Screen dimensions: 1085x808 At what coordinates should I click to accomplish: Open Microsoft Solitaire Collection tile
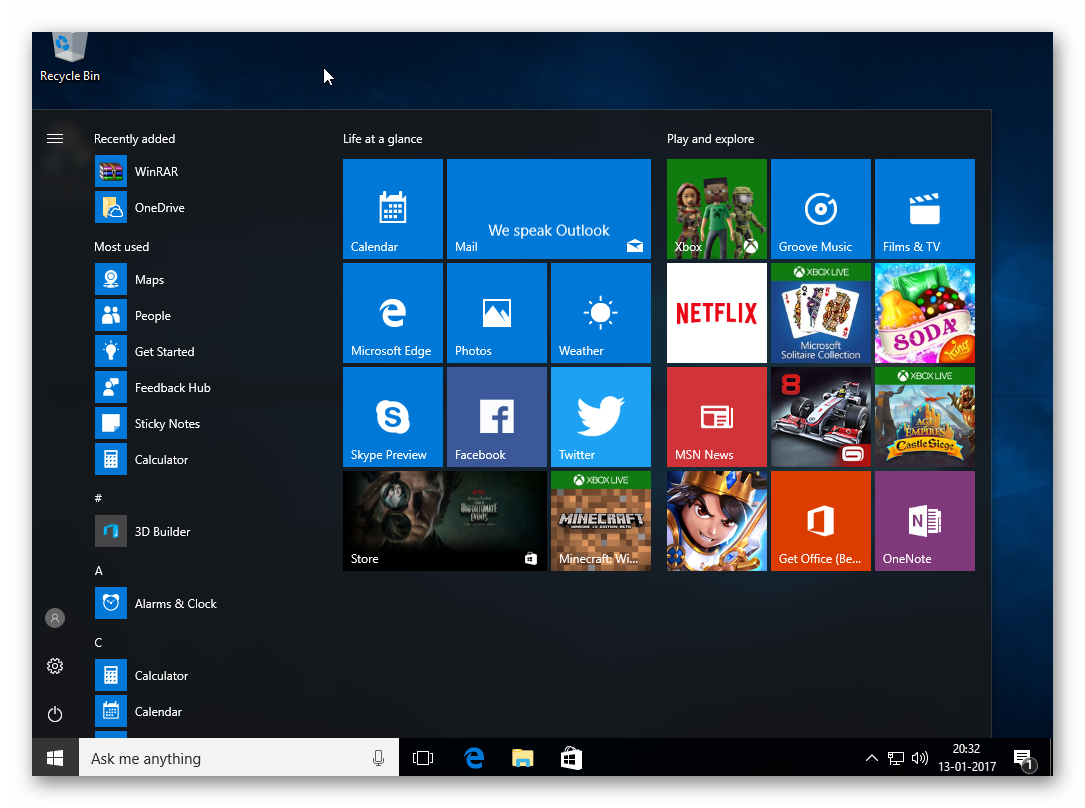point(821,313)
